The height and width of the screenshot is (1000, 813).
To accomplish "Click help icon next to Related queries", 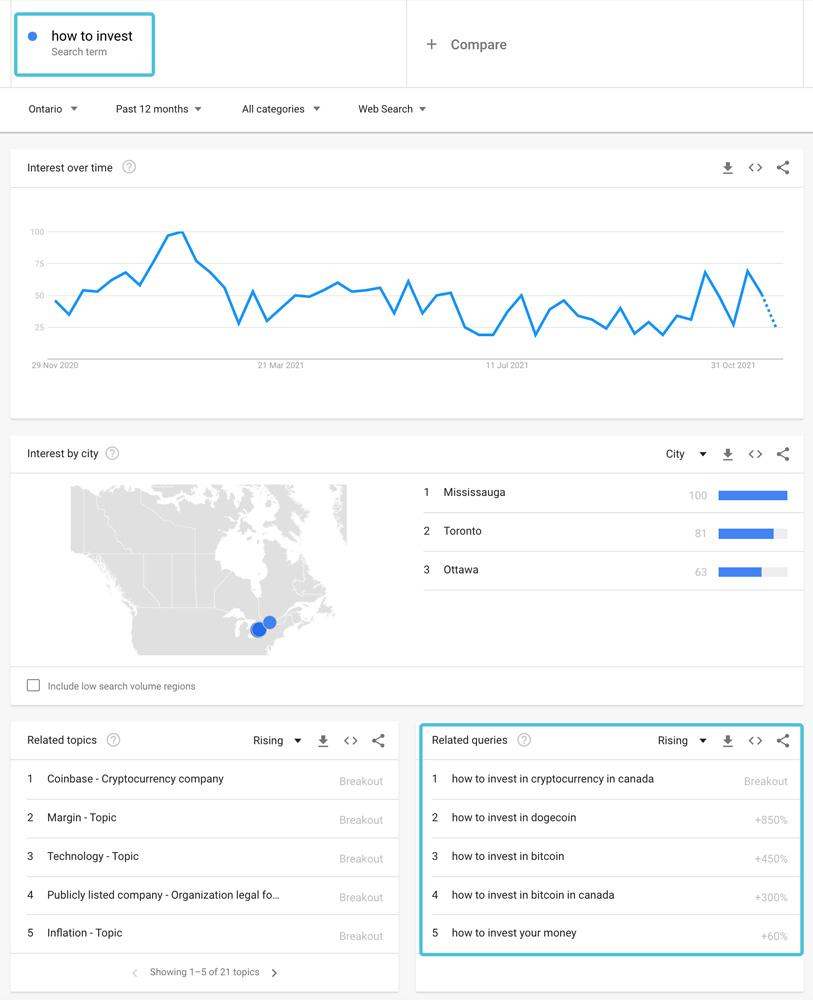I will click(524, 740).
